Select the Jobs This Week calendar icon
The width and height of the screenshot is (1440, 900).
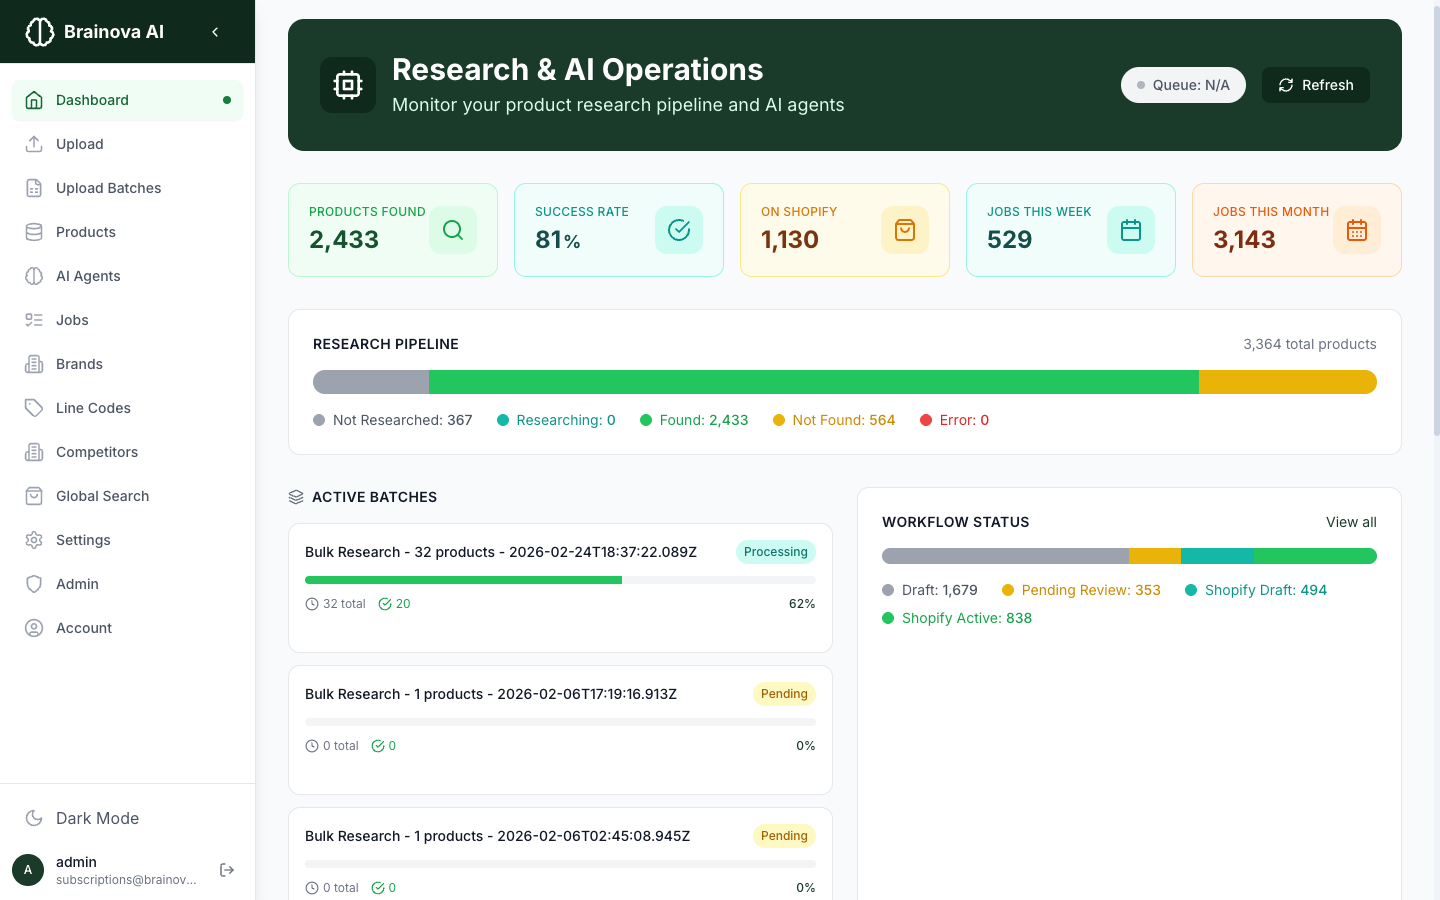[1130, 230]
